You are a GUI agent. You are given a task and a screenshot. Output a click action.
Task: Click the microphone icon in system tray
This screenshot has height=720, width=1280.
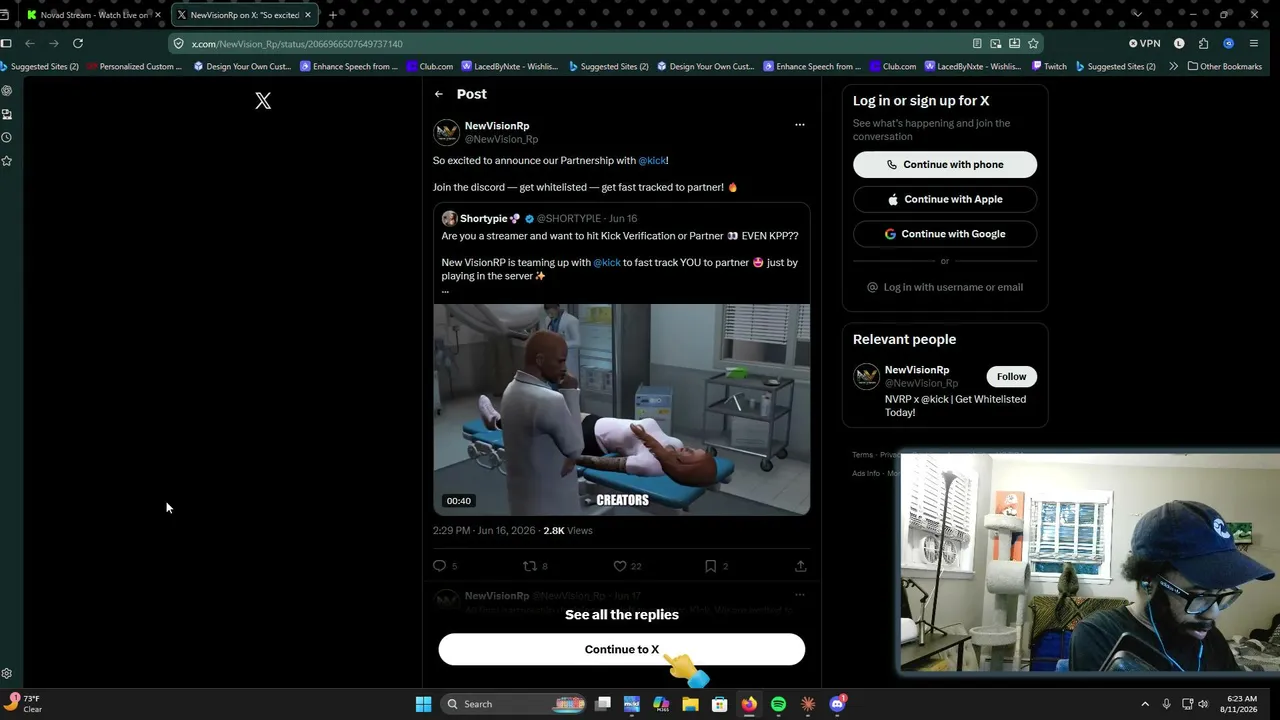click(x=1167, y=704)
